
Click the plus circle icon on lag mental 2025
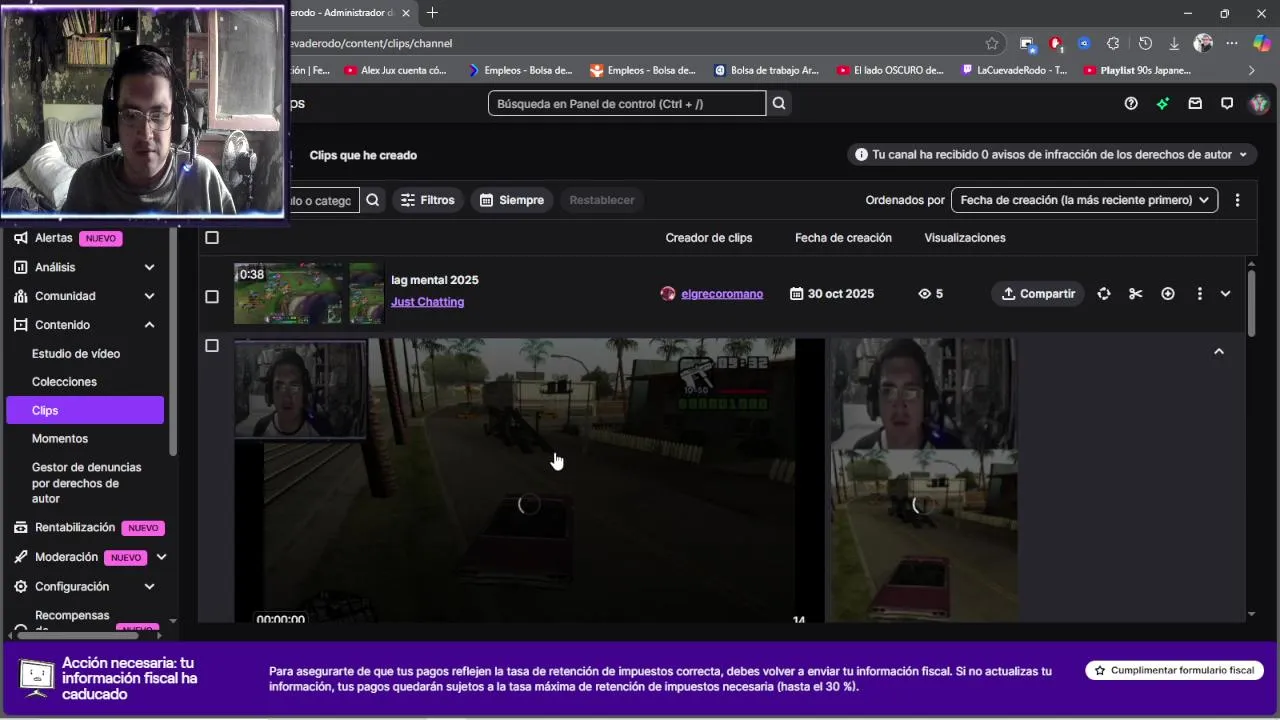click(1168, 294)
